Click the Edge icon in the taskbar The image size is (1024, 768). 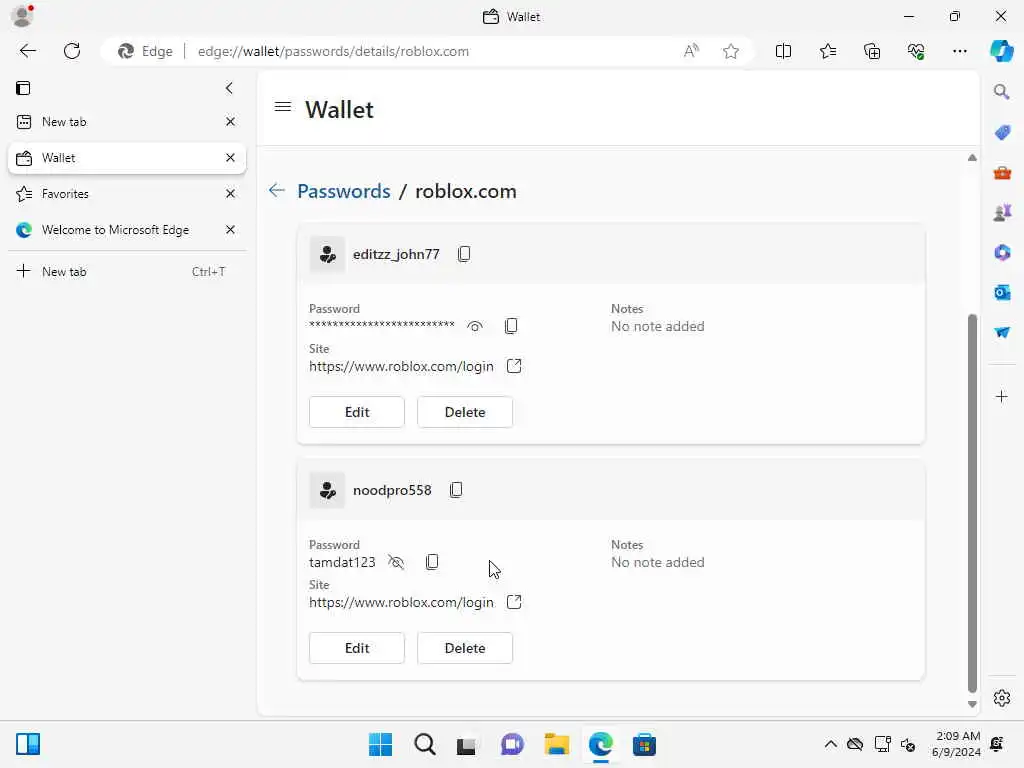(x=600, y=744)
